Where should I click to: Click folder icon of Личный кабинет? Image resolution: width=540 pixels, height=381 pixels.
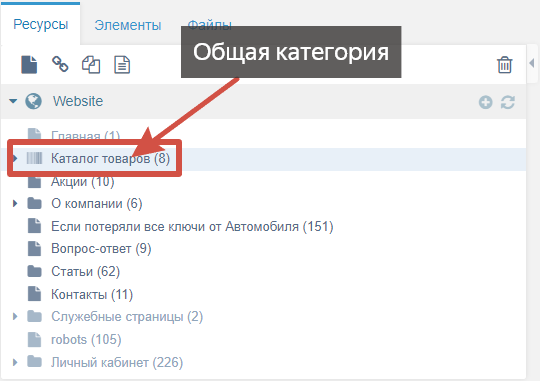(x=34, y=362)
